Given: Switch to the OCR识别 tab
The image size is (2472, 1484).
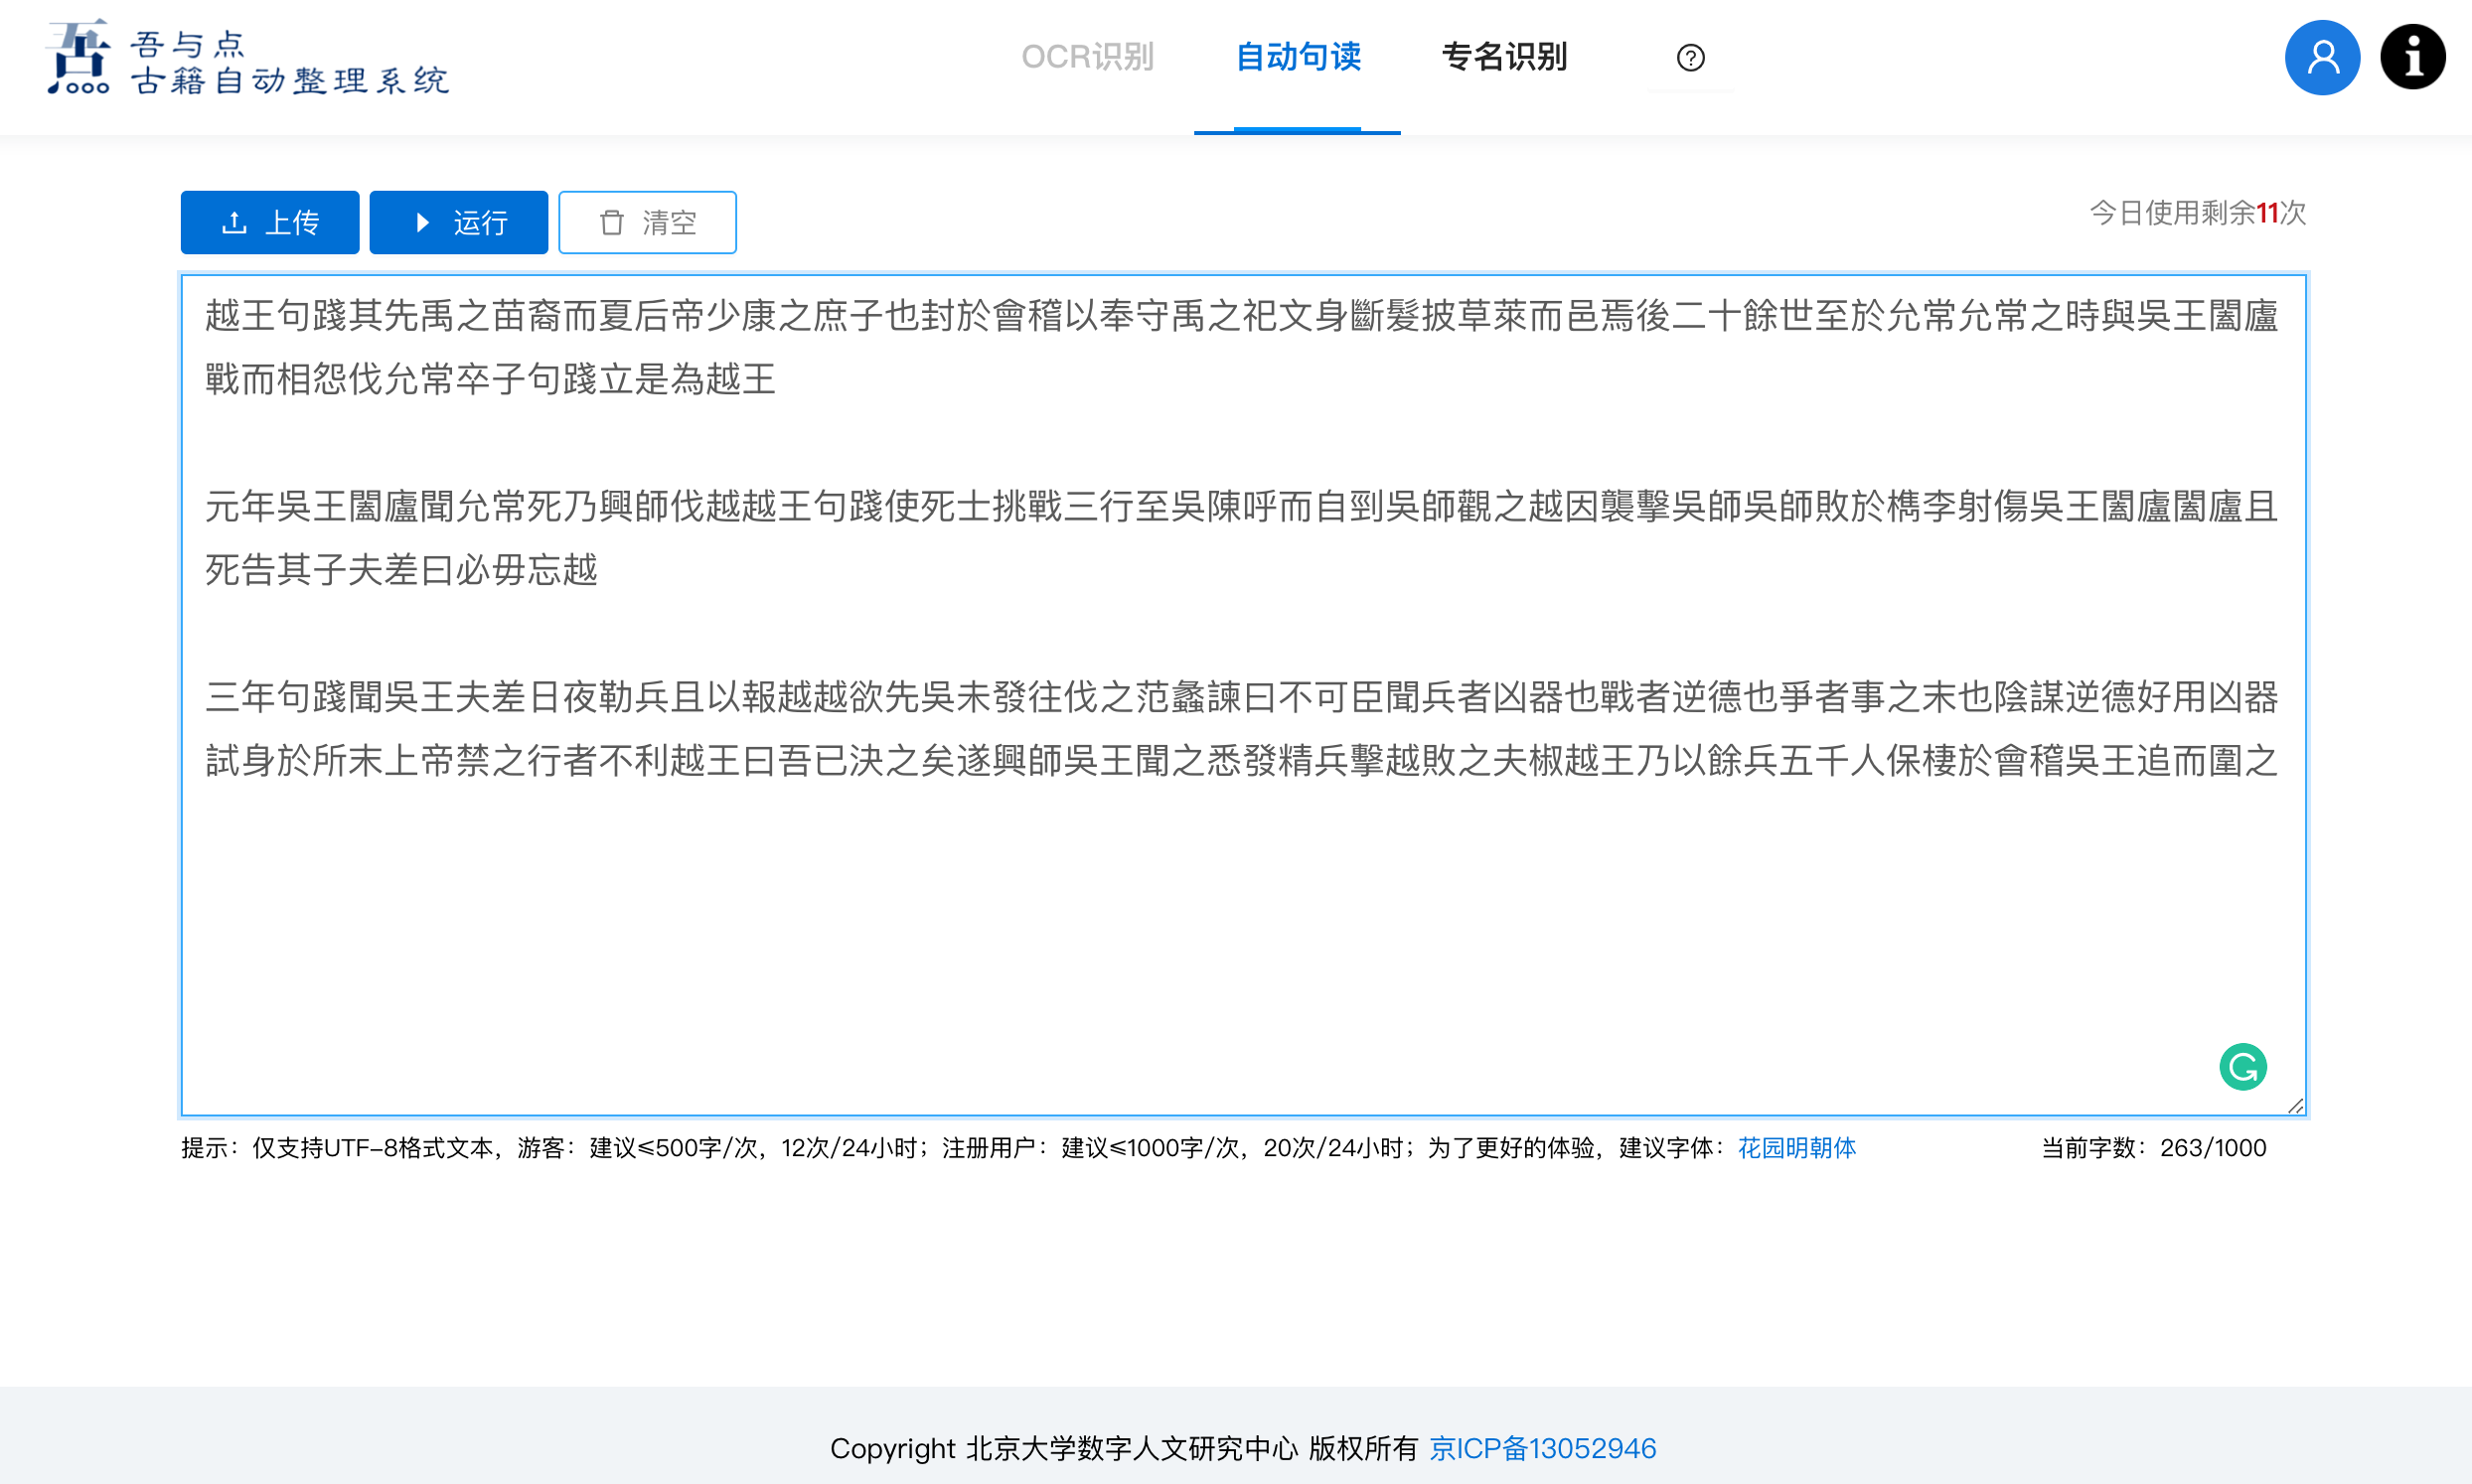Looking at the screenshot, I should coord(1087,57).
